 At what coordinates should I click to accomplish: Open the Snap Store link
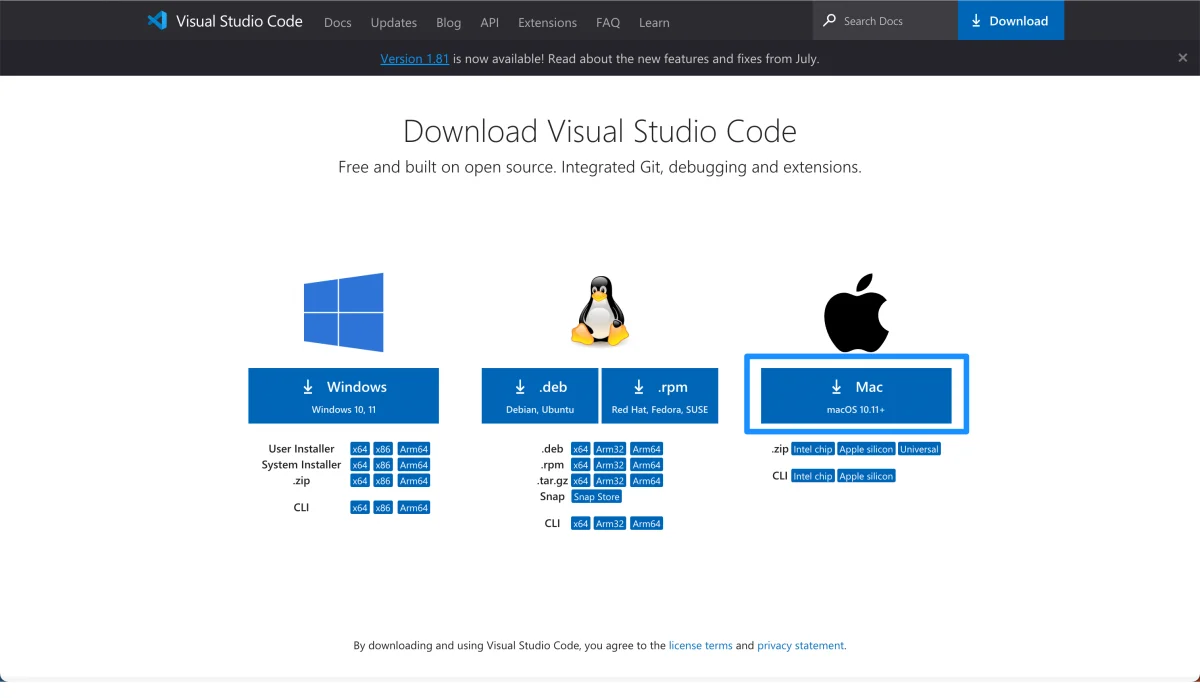596,497
